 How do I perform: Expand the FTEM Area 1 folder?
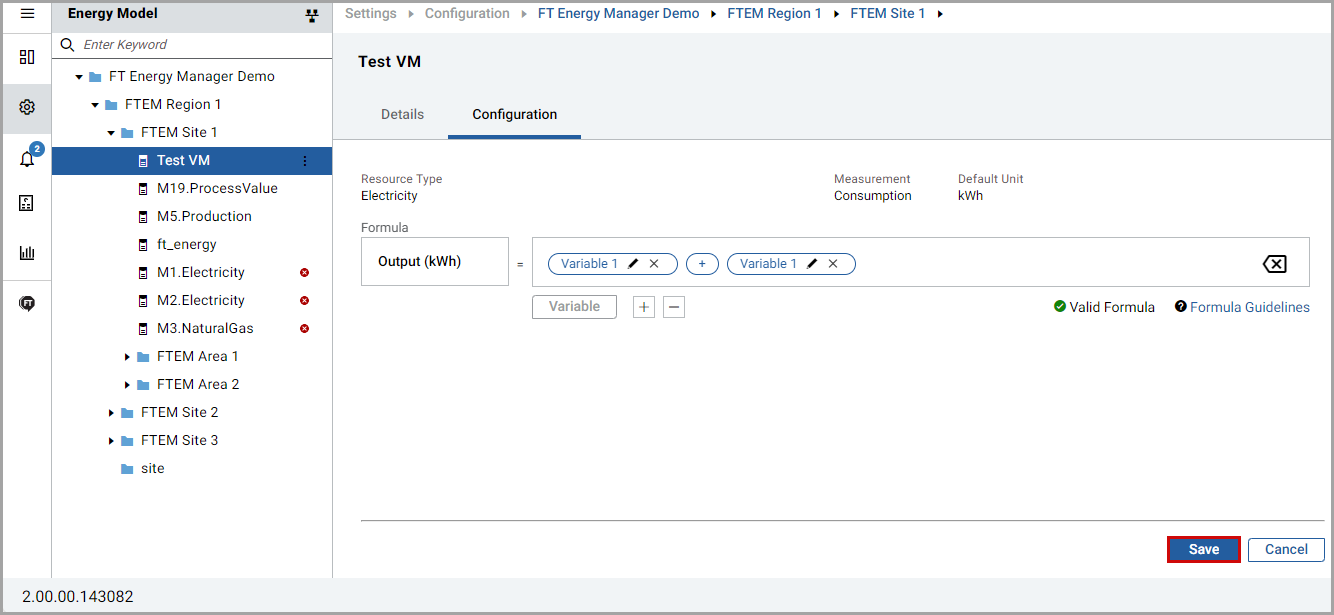[x=127, y=357]
